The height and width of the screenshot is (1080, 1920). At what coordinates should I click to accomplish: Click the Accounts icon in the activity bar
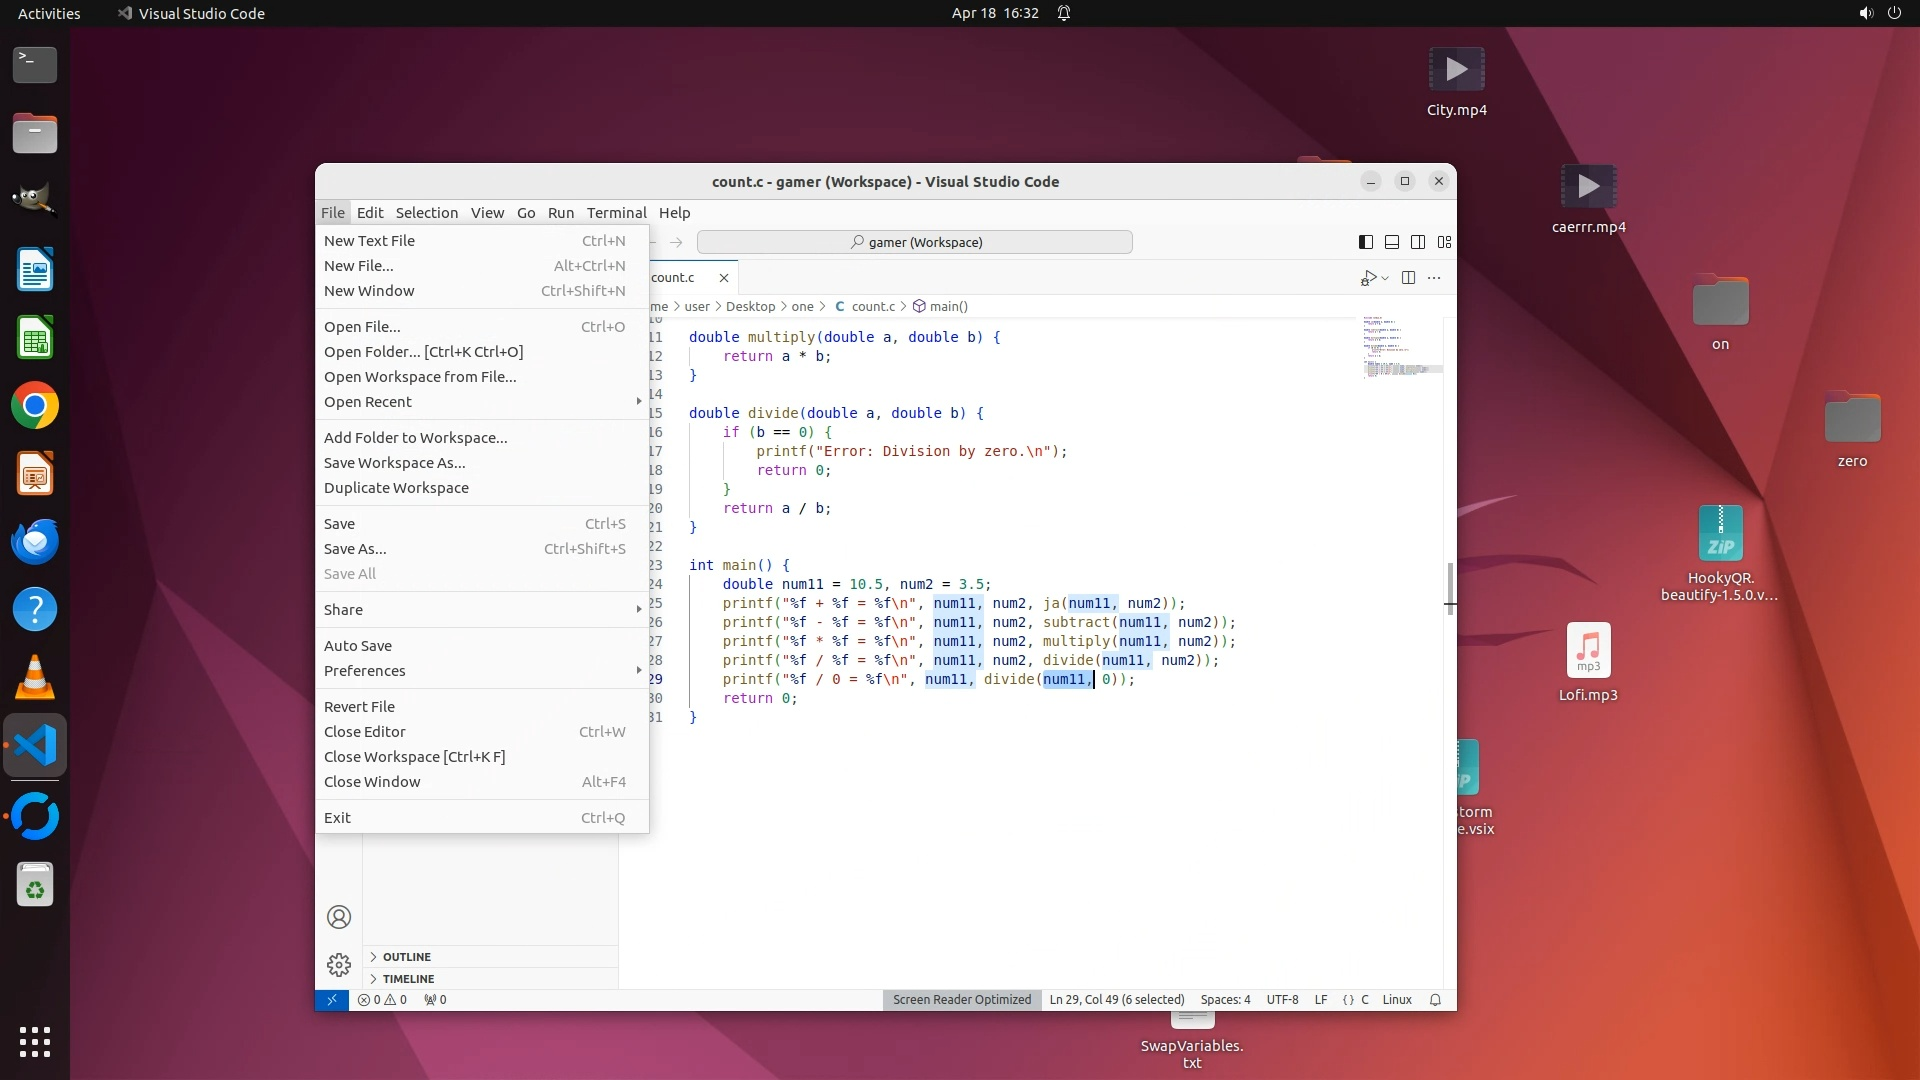[339, 917]
